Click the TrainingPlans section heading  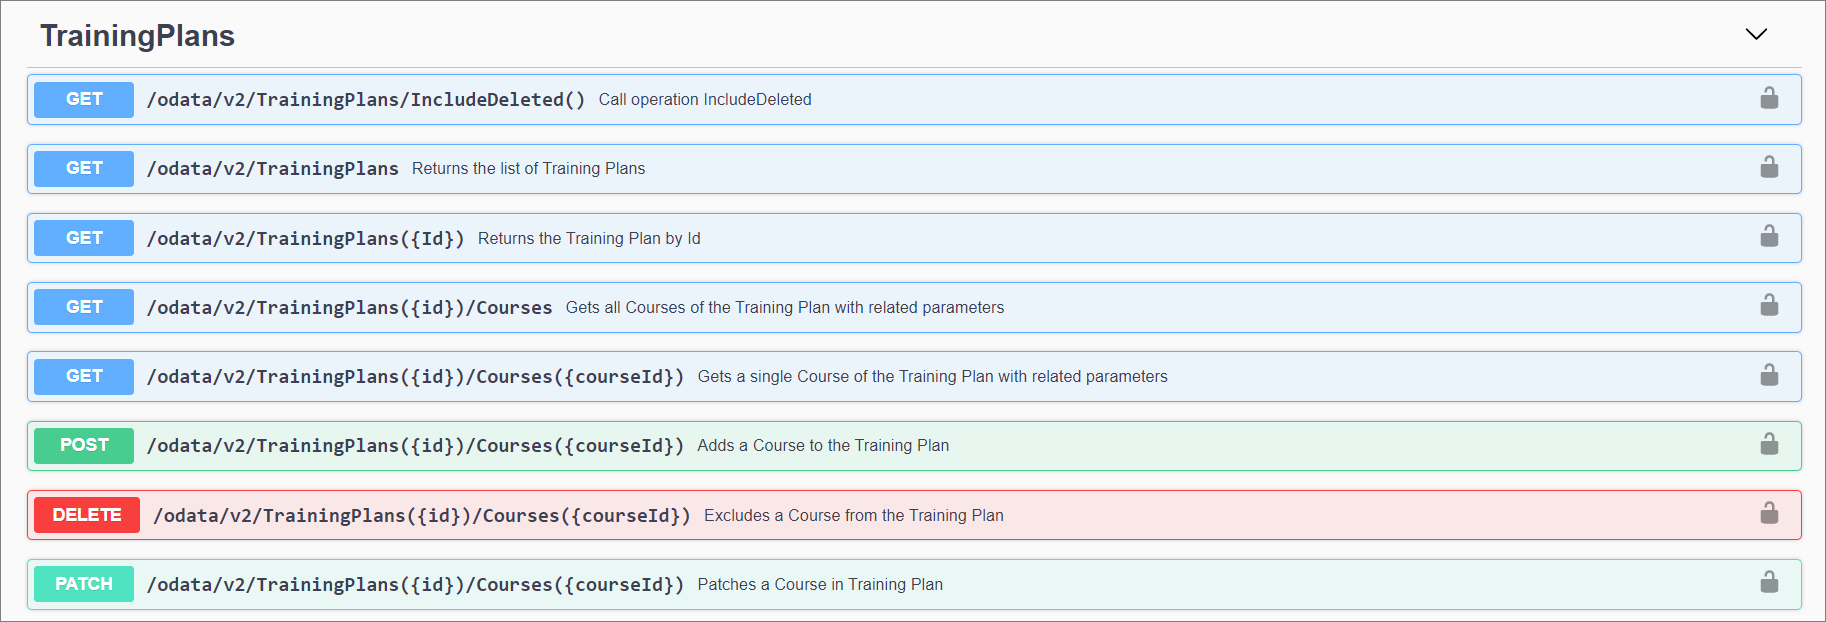[x=137, y=36]
